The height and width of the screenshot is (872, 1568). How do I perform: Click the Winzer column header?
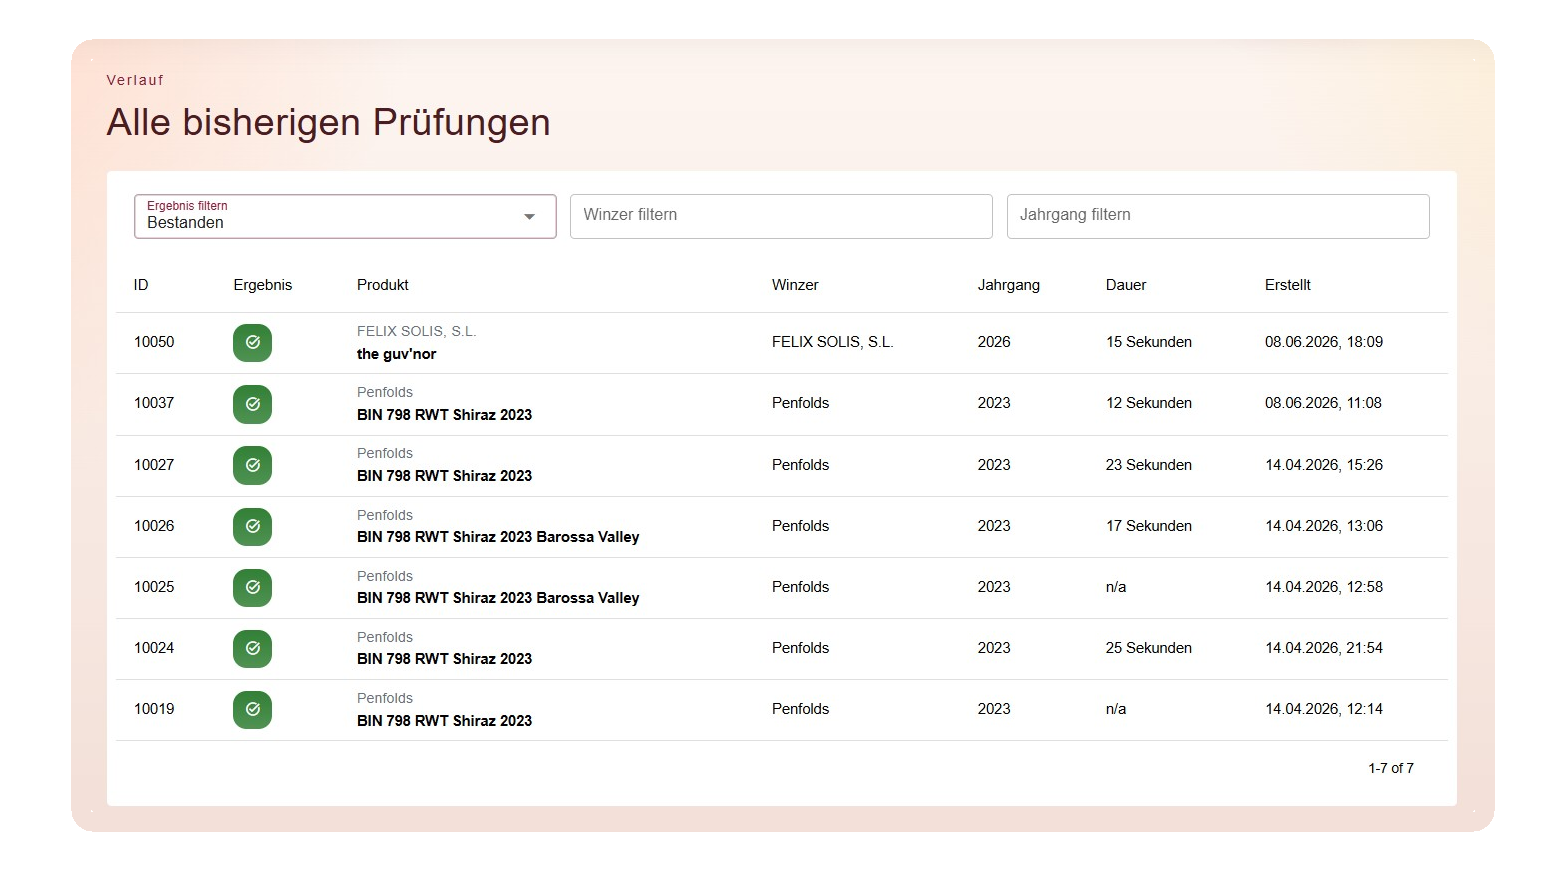click(795, 285)
